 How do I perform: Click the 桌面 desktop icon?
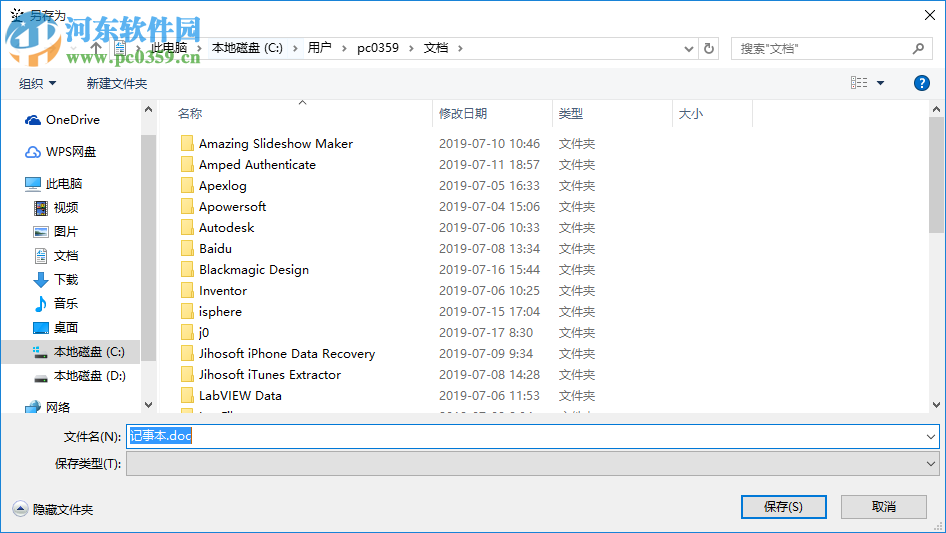[40, 328]
